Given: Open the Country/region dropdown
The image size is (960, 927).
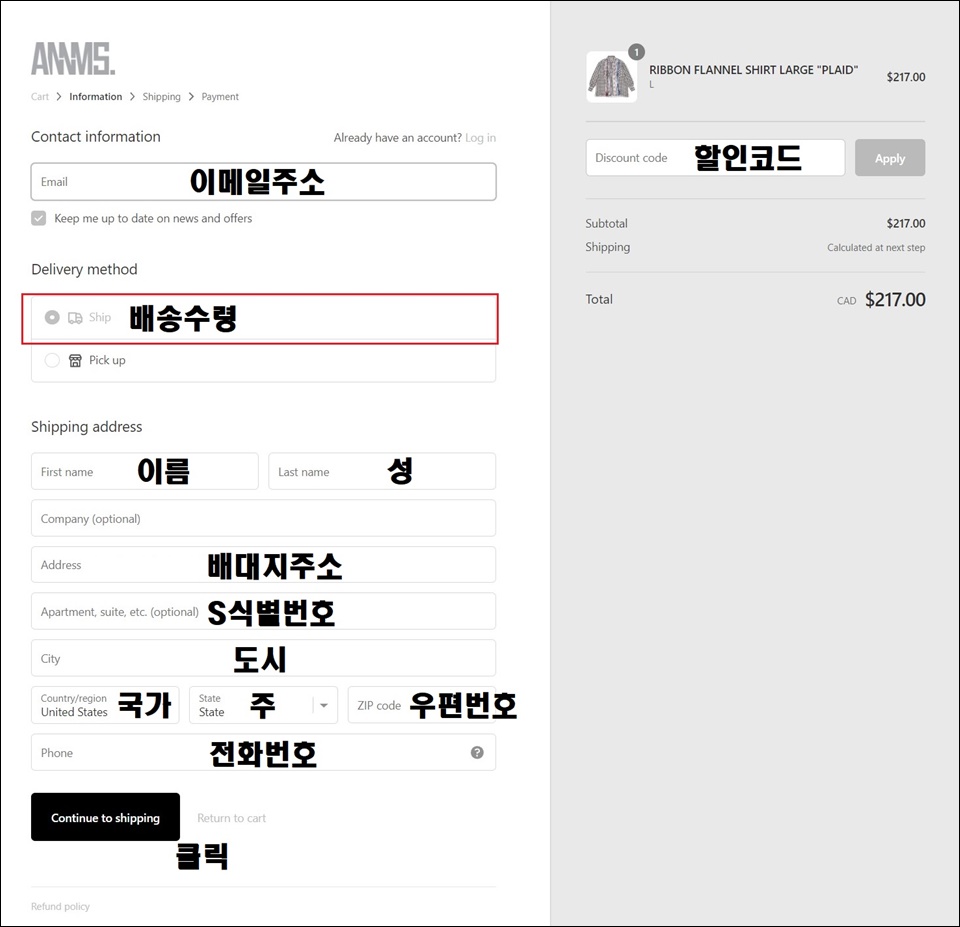Looking at the screenshot, I should pos(105,705).
